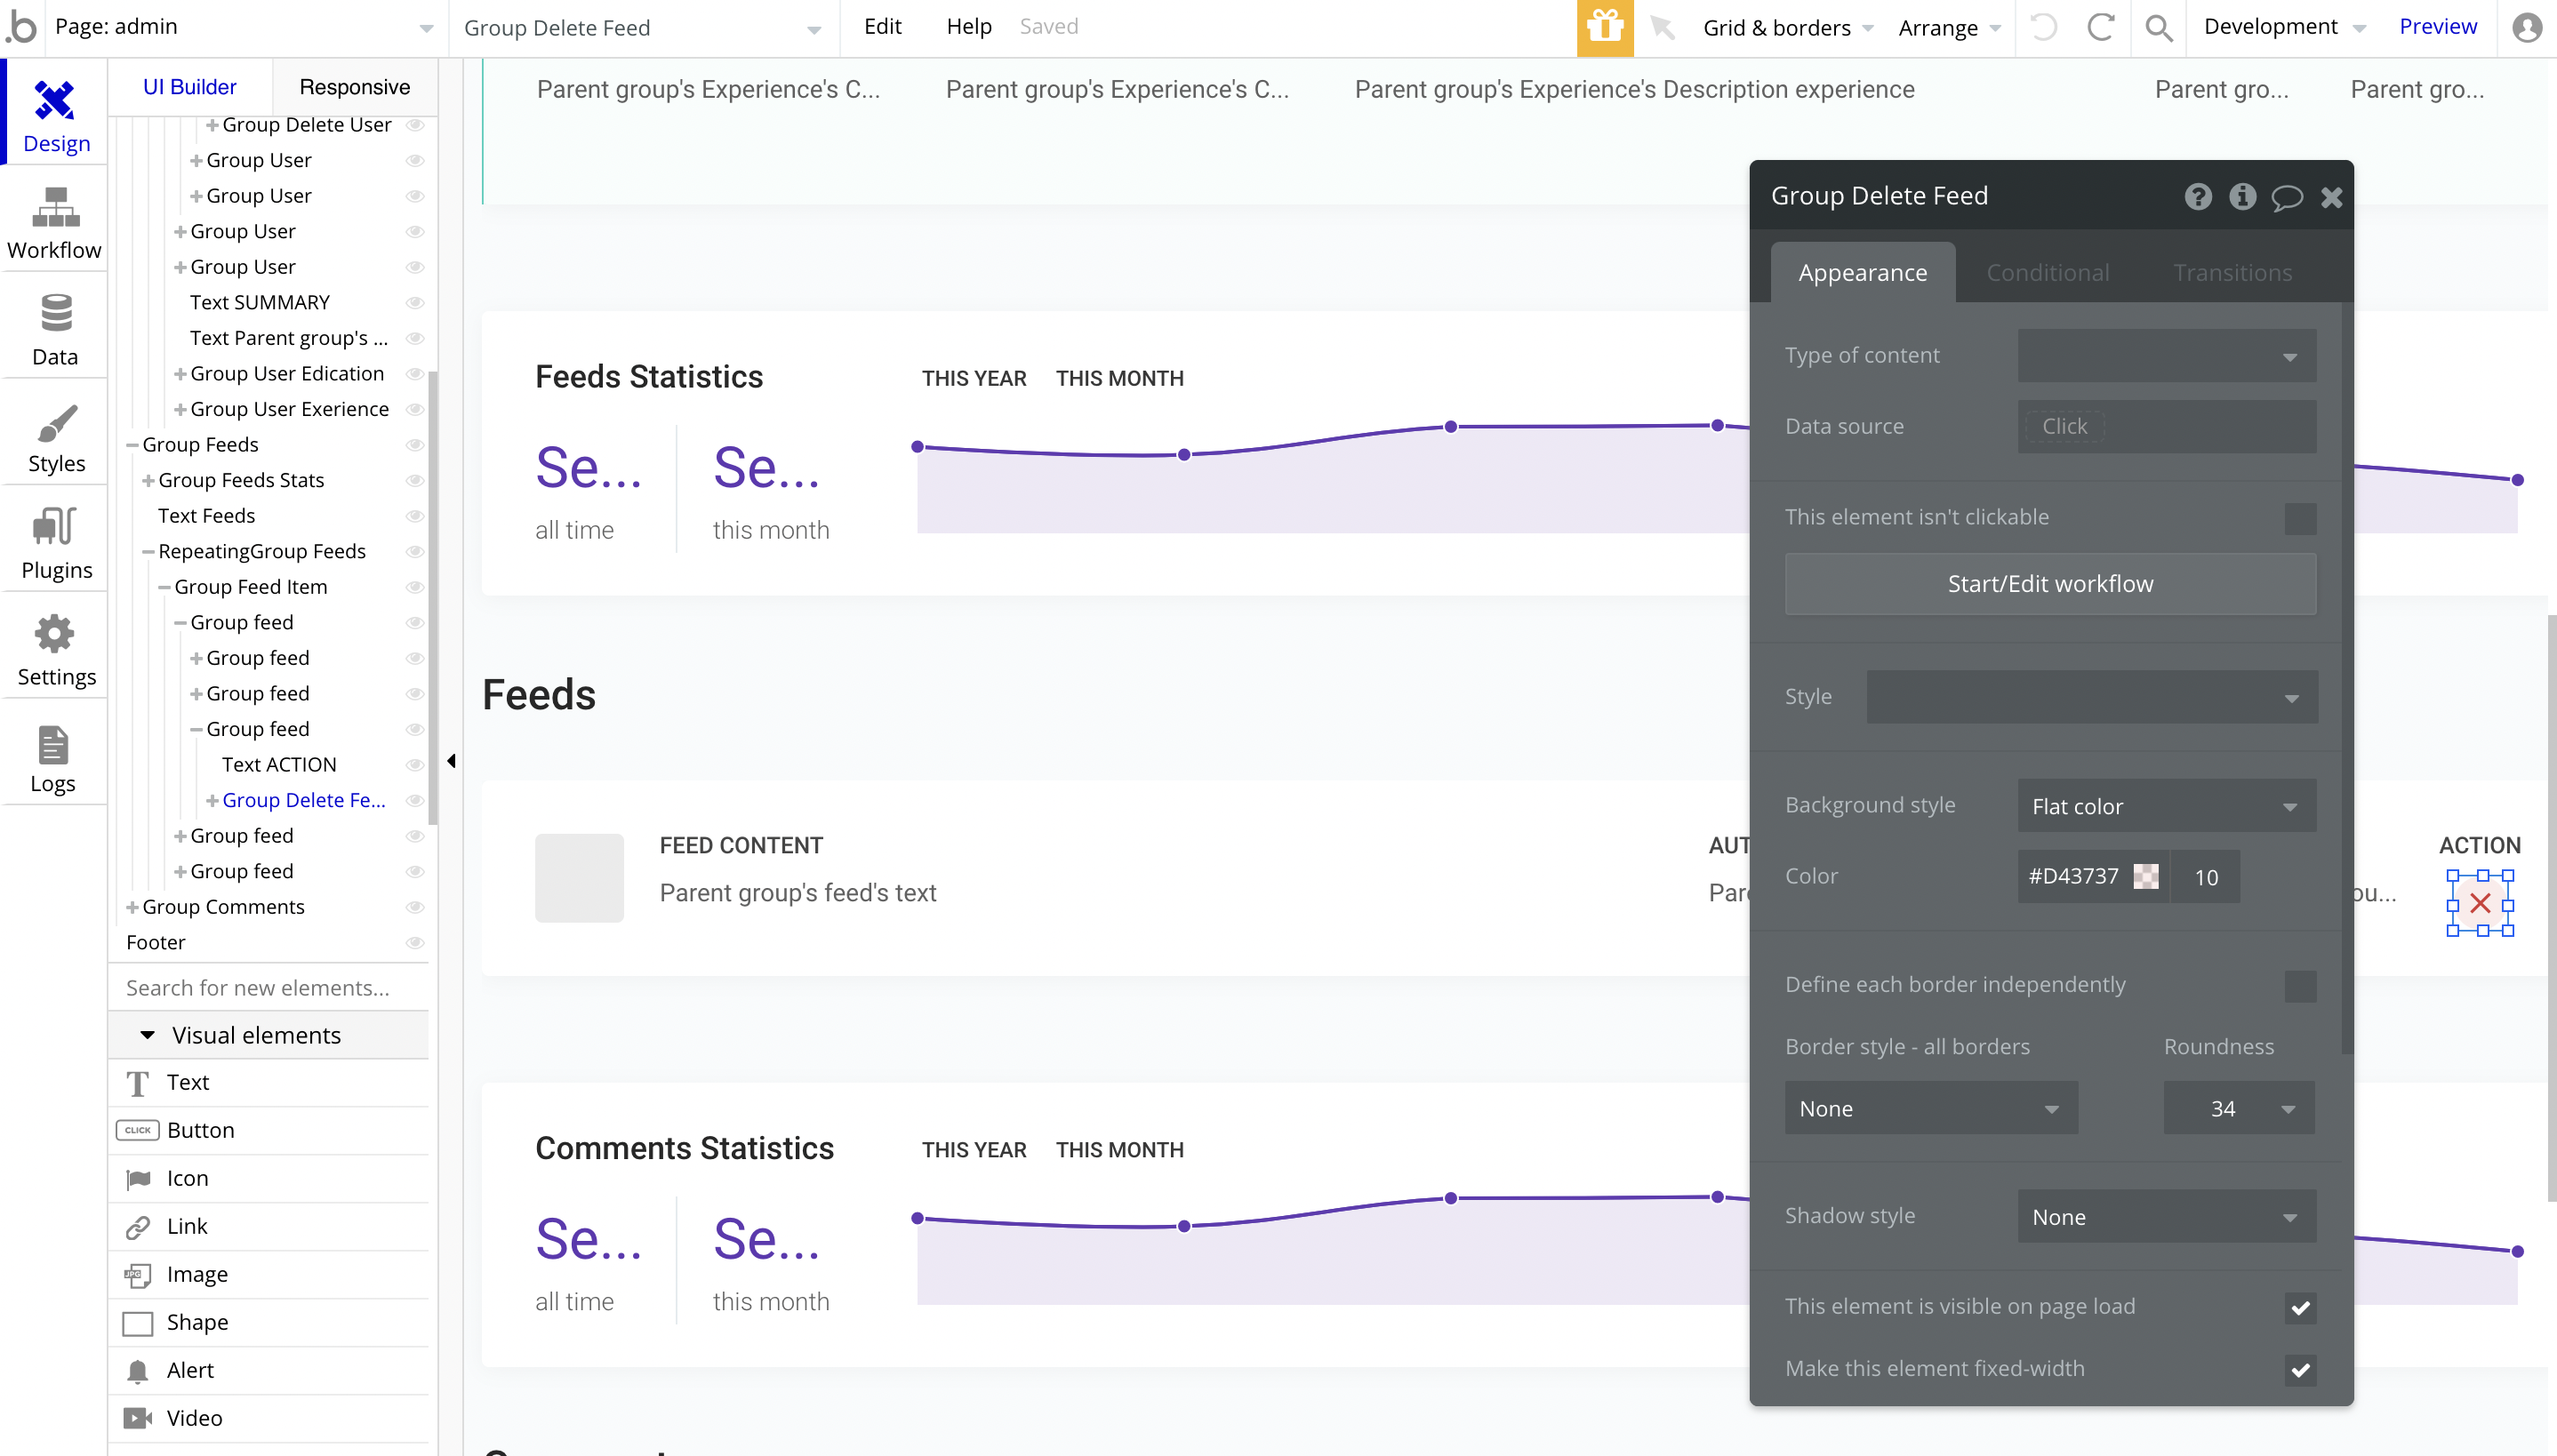
Task: Click the #D43737 color swatch
Action: point(2145,877)
